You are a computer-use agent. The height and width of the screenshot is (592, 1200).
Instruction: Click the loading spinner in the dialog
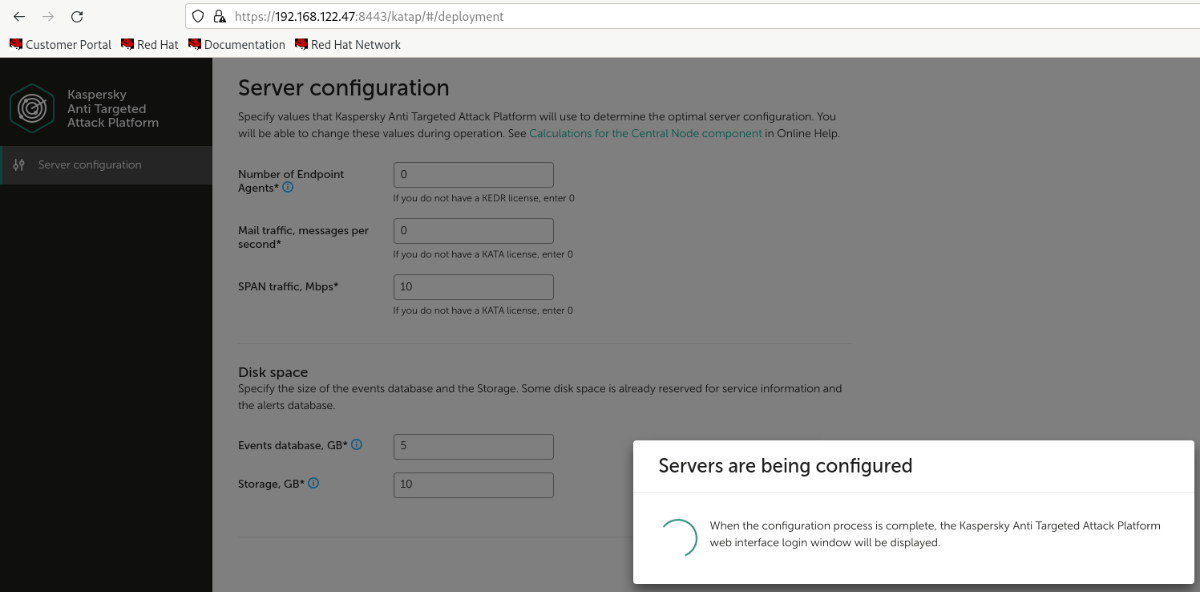pos(678,537)
